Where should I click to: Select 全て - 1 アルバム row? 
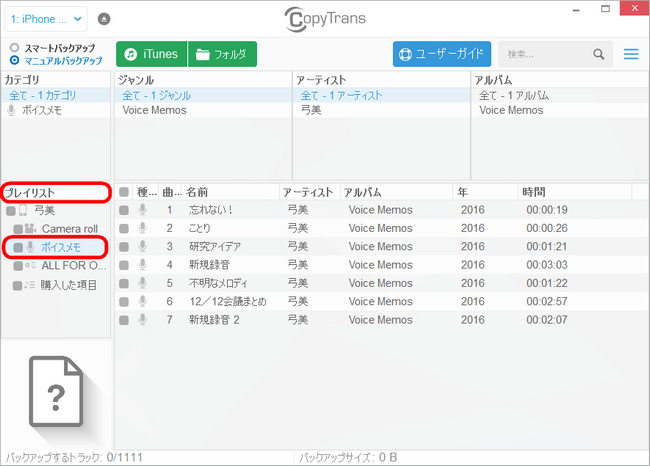pos(560,95)
